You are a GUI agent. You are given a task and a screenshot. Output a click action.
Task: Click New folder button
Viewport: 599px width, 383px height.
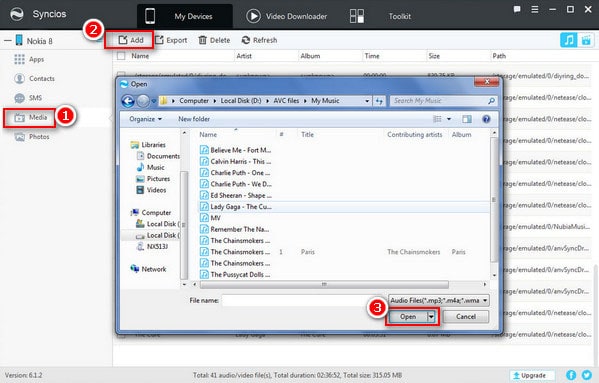pos(194,119)
